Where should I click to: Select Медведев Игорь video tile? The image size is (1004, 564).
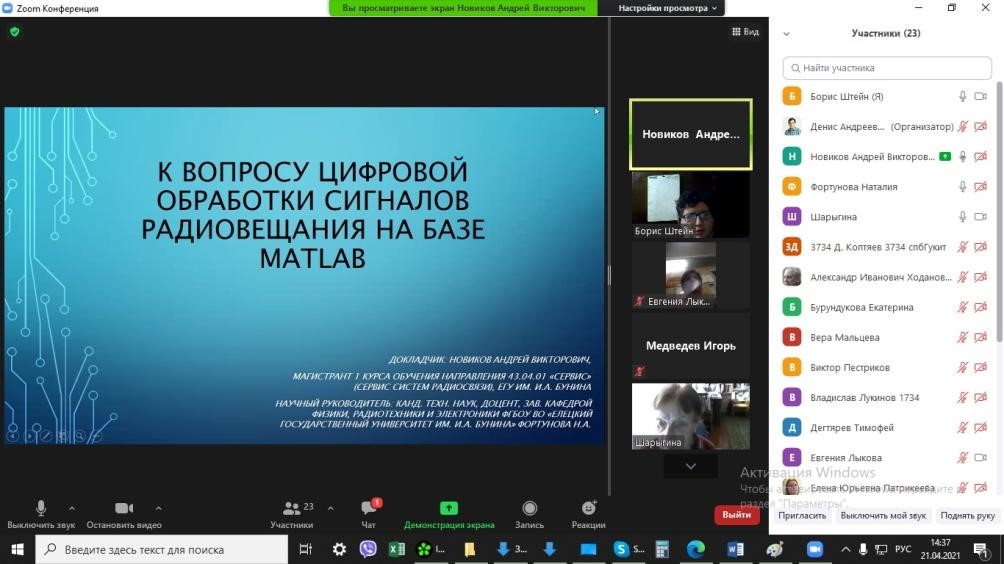click(690, 346)
